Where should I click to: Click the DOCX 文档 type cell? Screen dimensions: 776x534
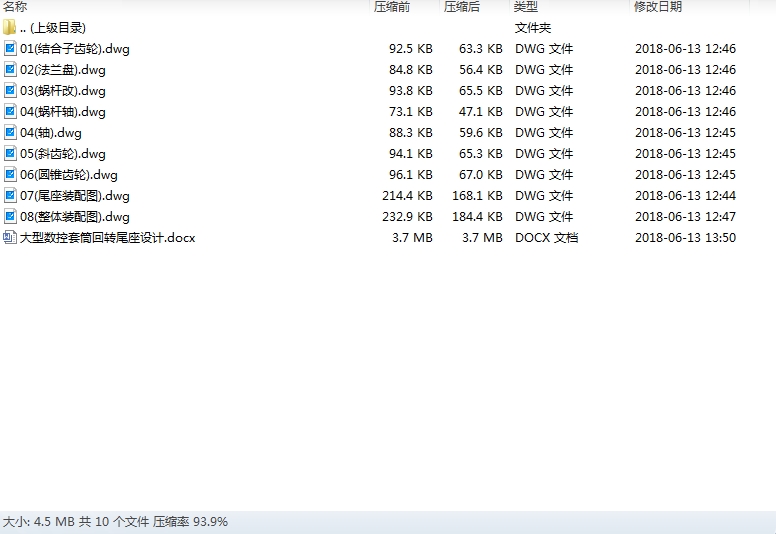[x=546, y=238]
